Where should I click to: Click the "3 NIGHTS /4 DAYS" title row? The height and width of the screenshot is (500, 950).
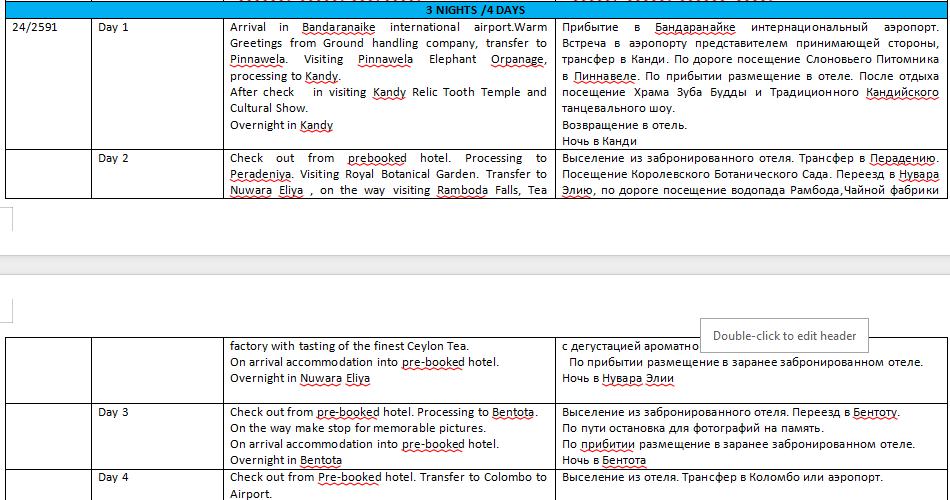474,10
